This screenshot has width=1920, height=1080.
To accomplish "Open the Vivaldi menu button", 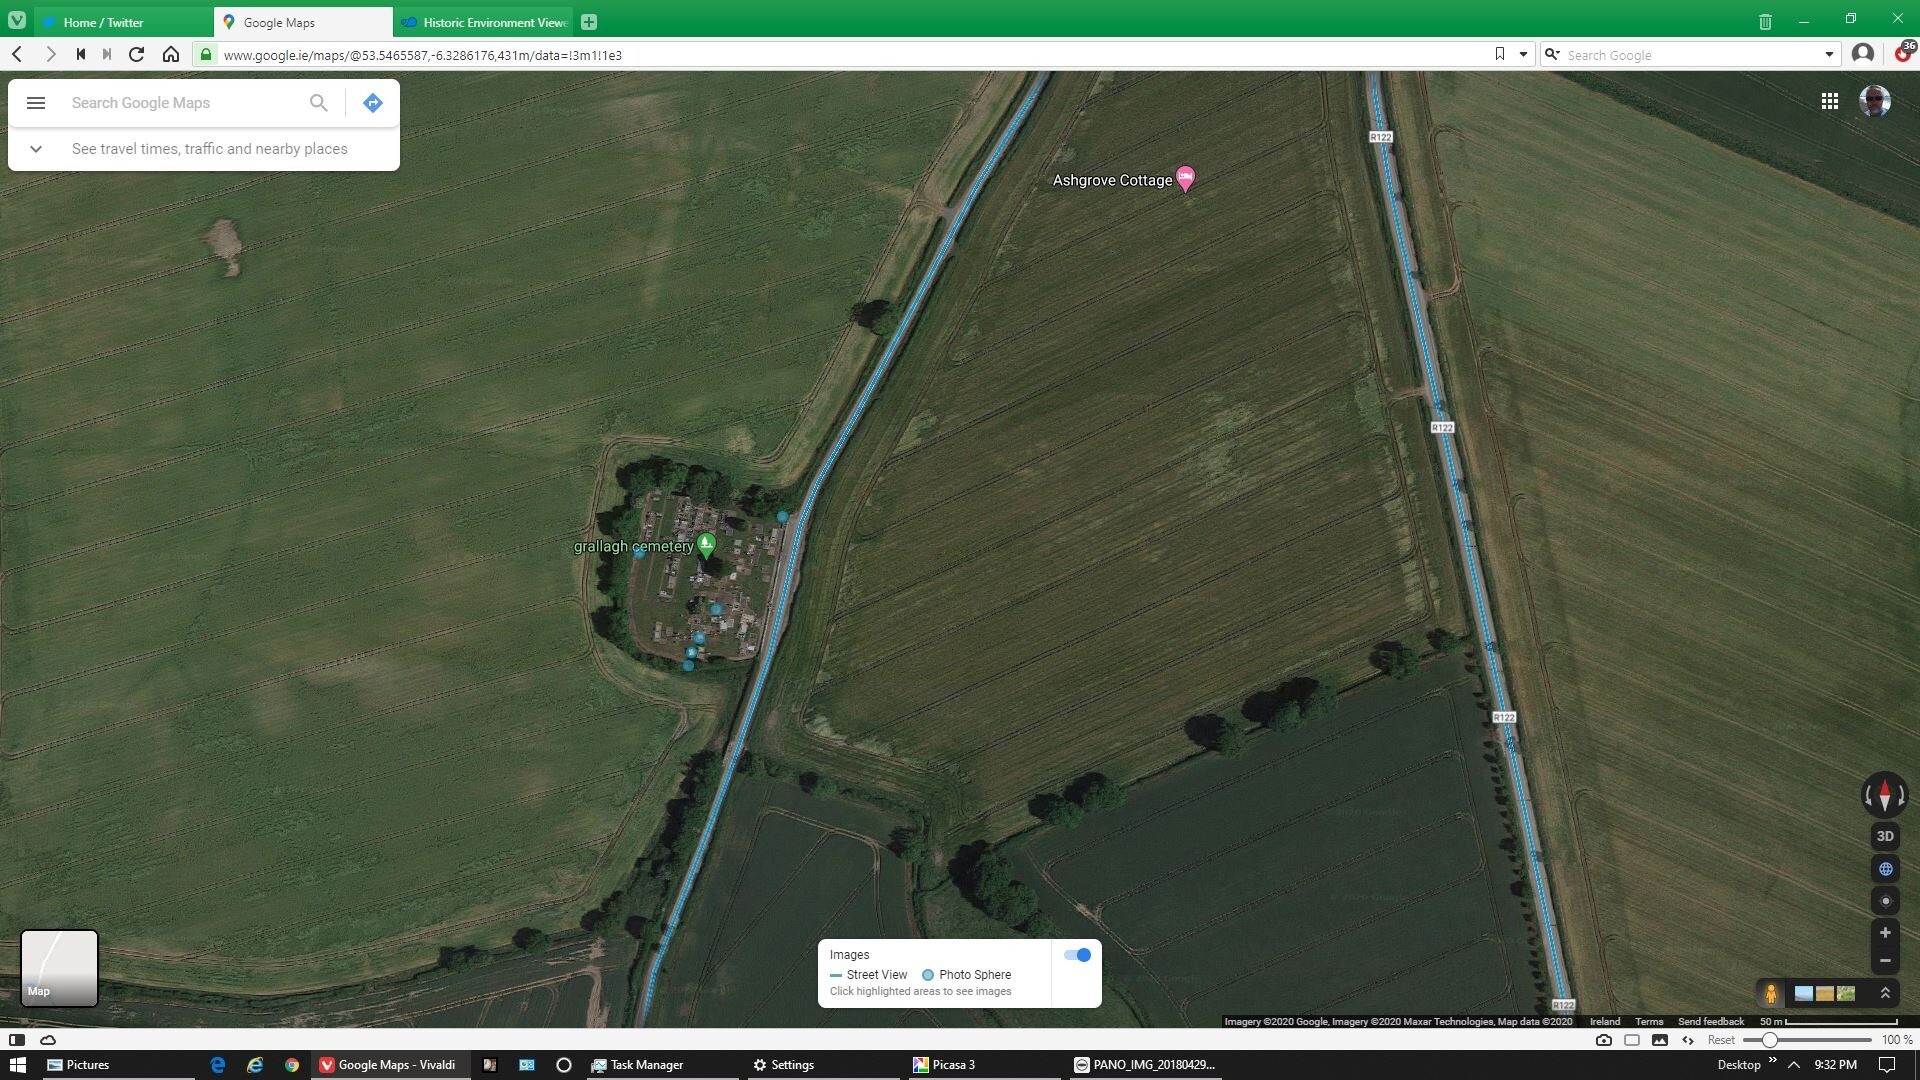I will click(x=16, y=21).
